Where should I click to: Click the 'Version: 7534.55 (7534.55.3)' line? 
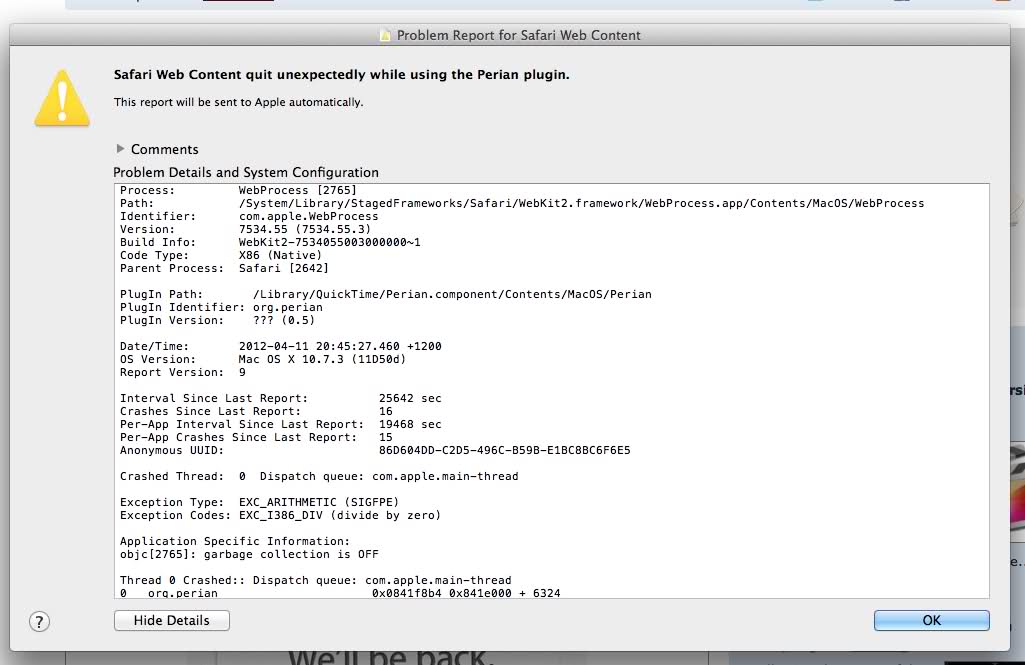point(245,230)
